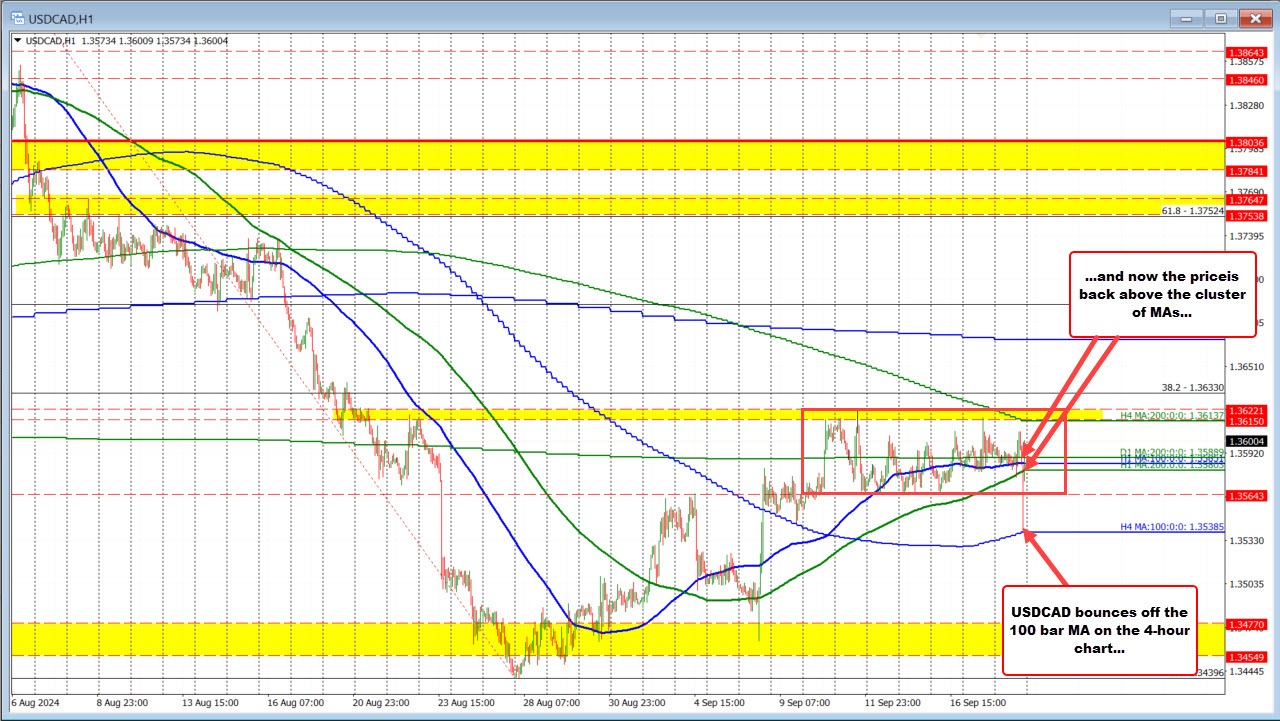Click the H4 MA:200 moving average label
1280x721 pixels.
pyautogui.click(x=1170, y=416)
